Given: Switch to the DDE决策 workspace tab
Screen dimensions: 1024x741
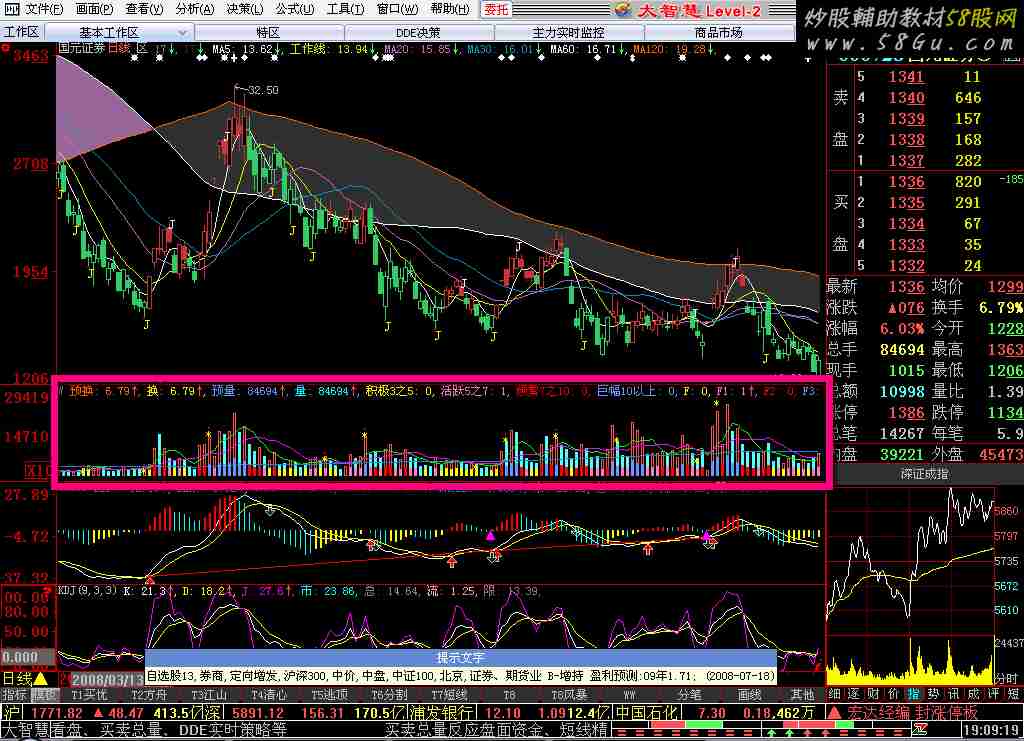Looking at the screenshot, I should pyautogui.click(x=418, y=32).
